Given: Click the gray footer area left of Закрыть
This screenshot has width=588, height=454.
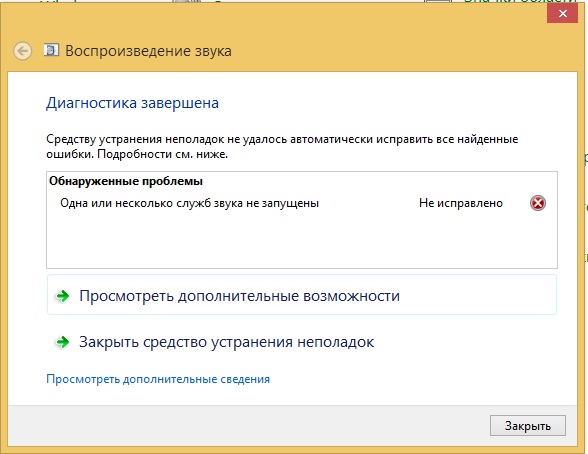Looking at the screenshot, I should click(248, 426).
